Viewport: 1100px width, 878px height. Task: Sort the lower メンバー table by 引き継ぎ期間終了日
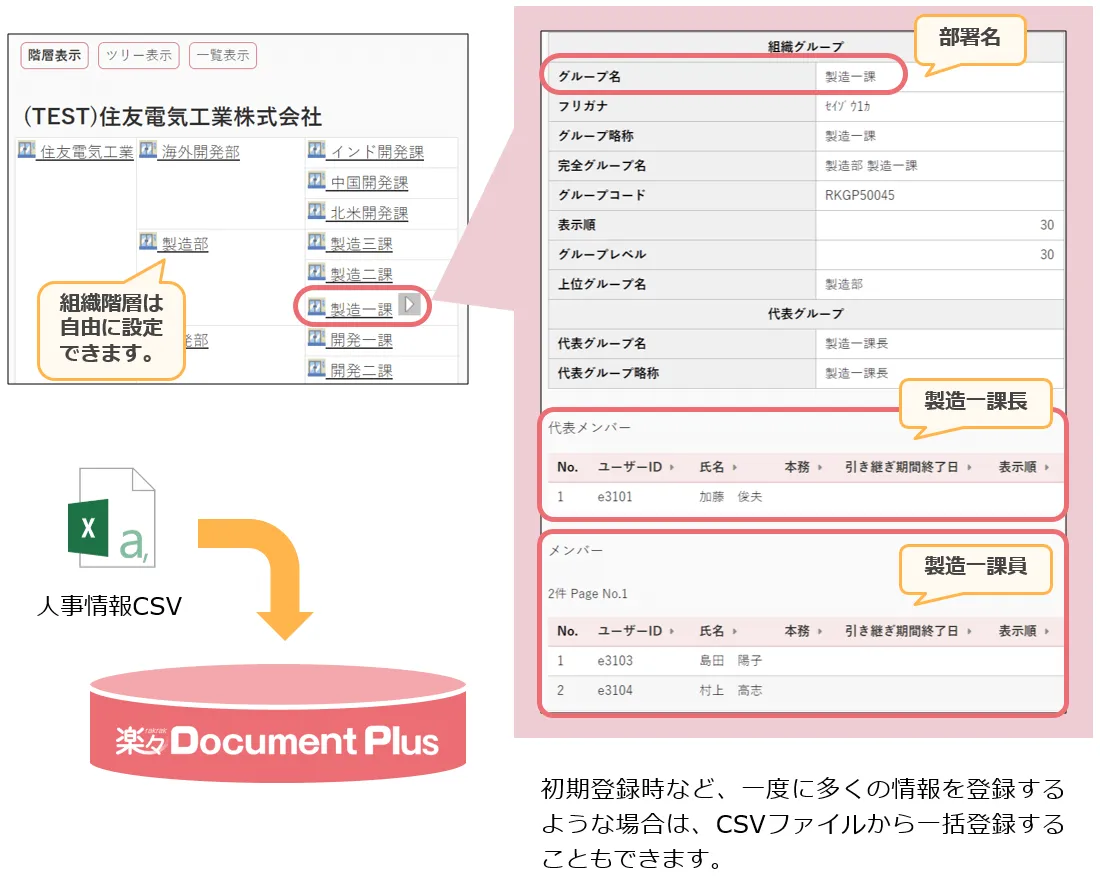908,631
